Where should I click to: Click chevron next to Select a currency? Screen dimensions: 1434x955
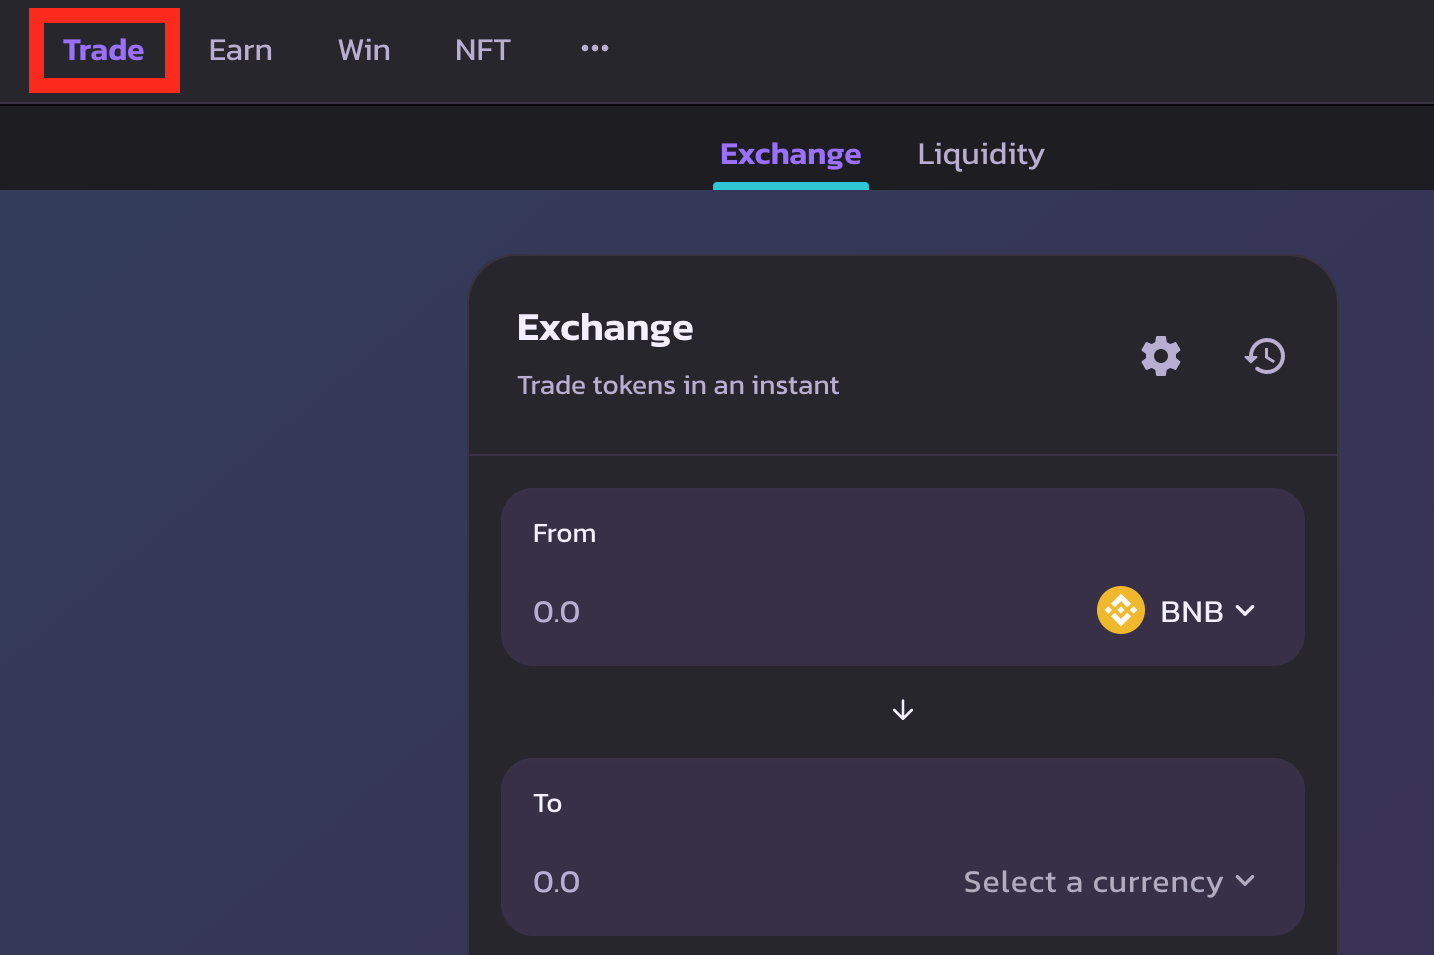coord(1245,881)
